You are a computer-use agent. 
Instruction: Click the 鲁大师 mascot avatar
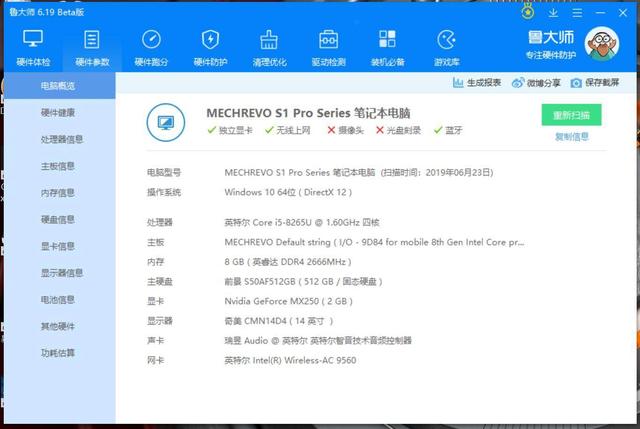(x=602, y=44)
